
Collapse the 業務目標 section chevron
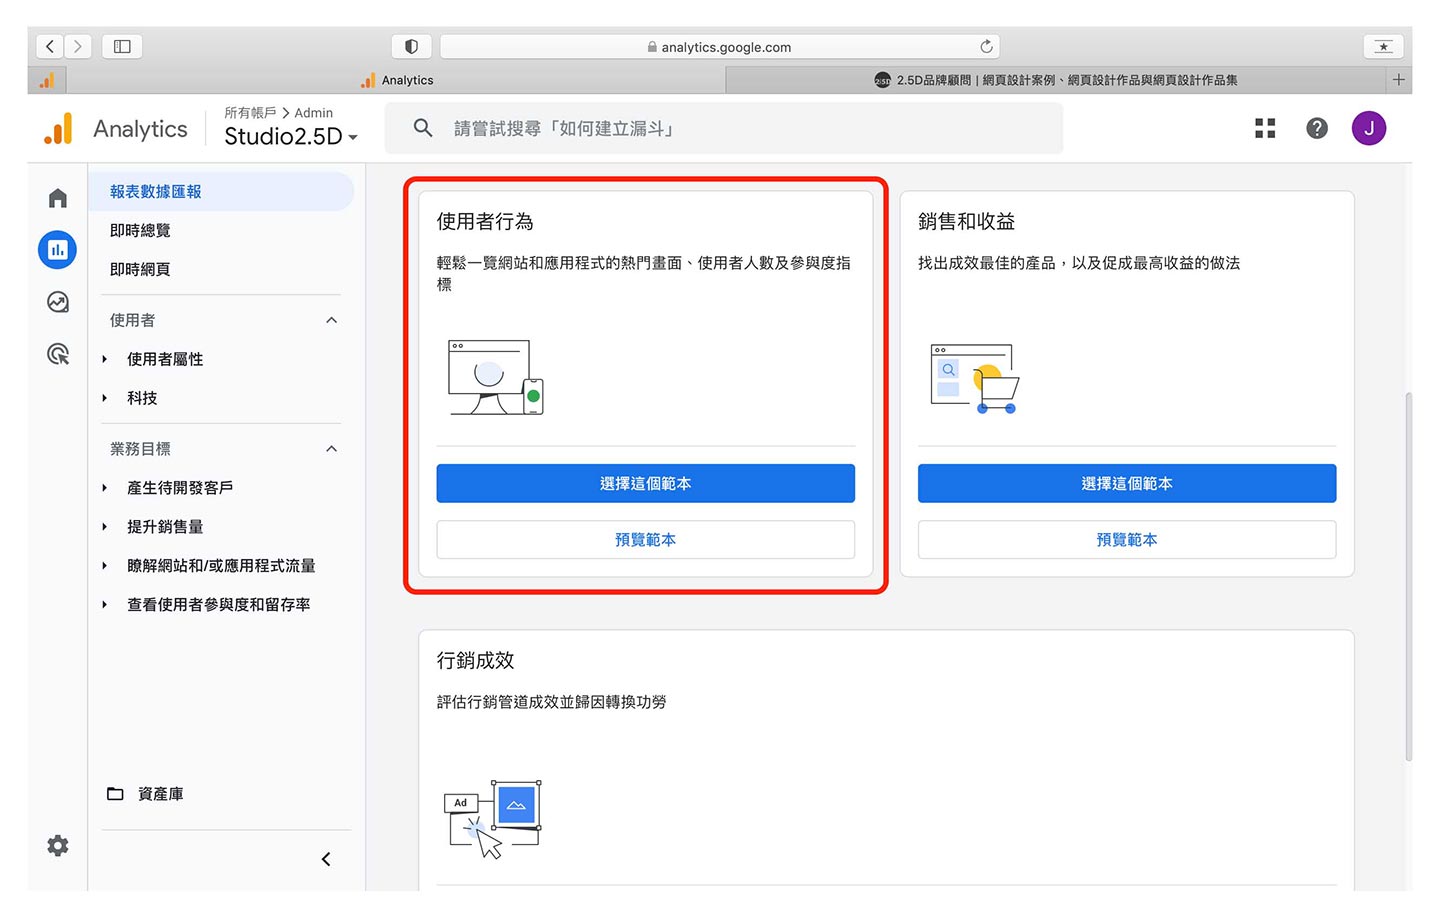[x=332, y=449]
